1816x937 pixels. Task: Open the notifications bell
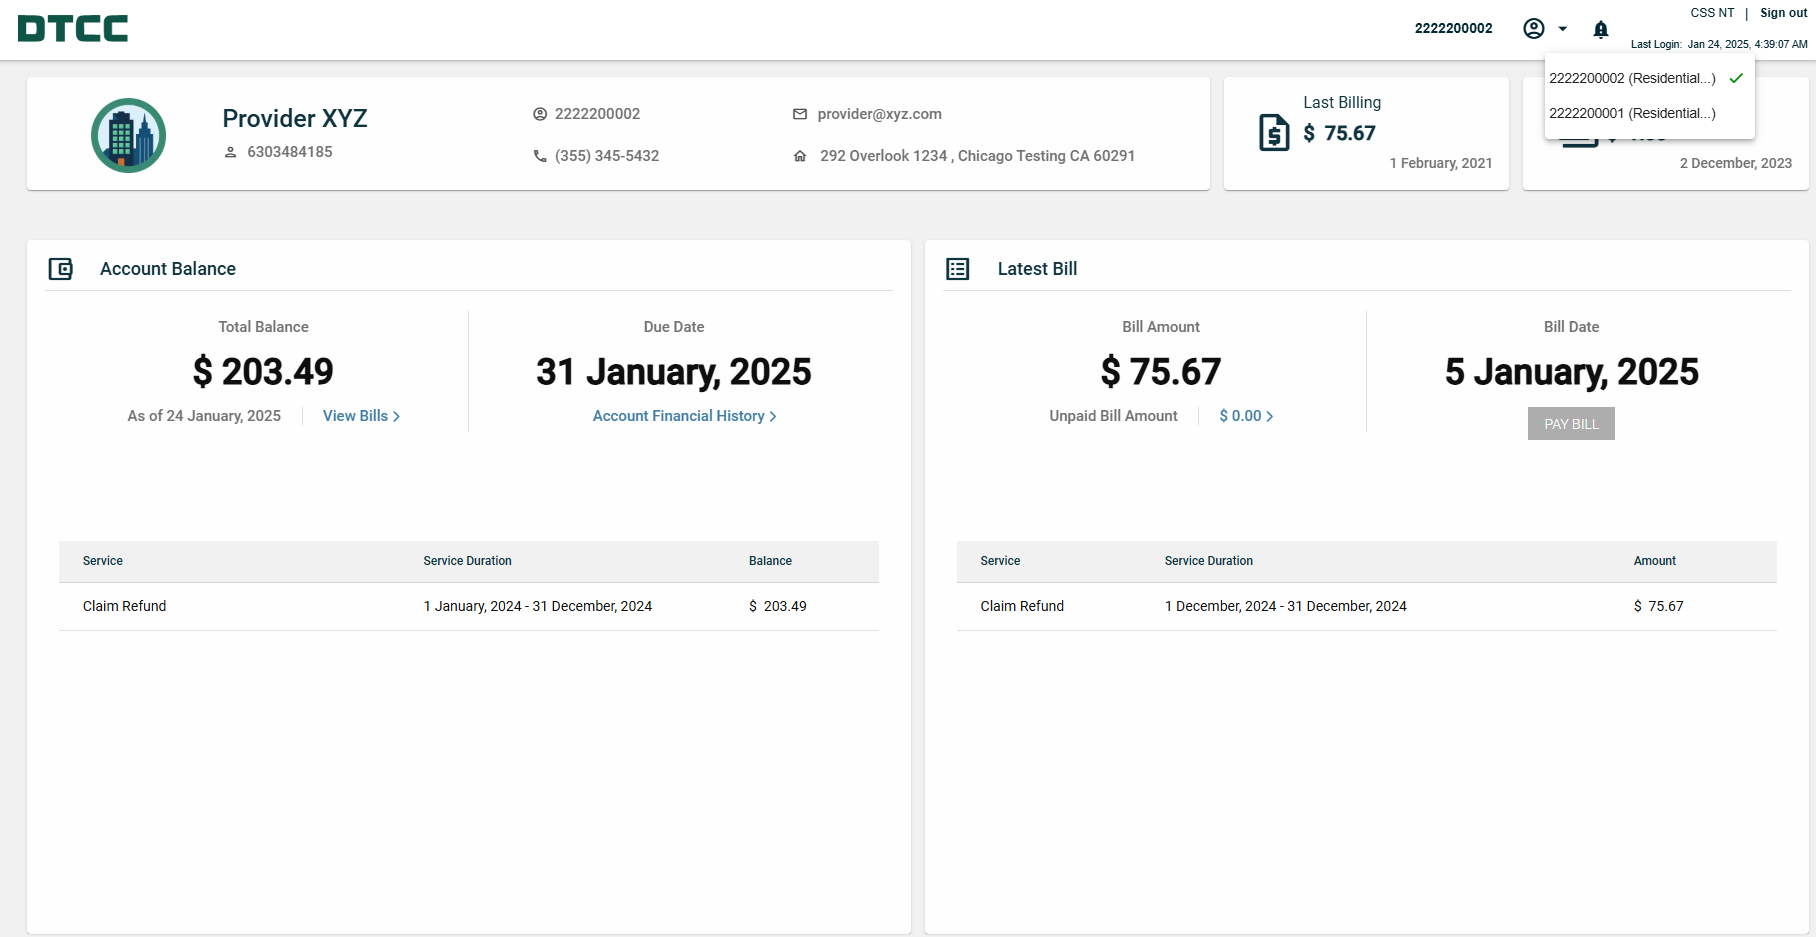coord(1601,29)
